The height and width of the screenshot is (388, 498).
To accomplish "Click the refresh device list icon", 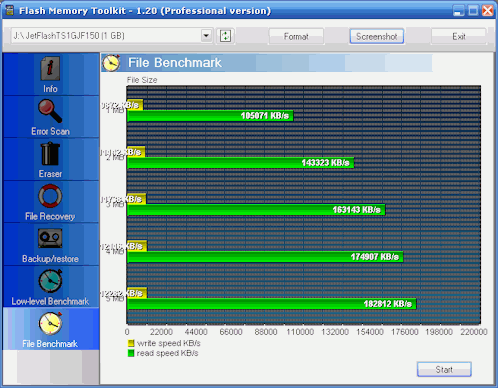I will tap(226, 36).
